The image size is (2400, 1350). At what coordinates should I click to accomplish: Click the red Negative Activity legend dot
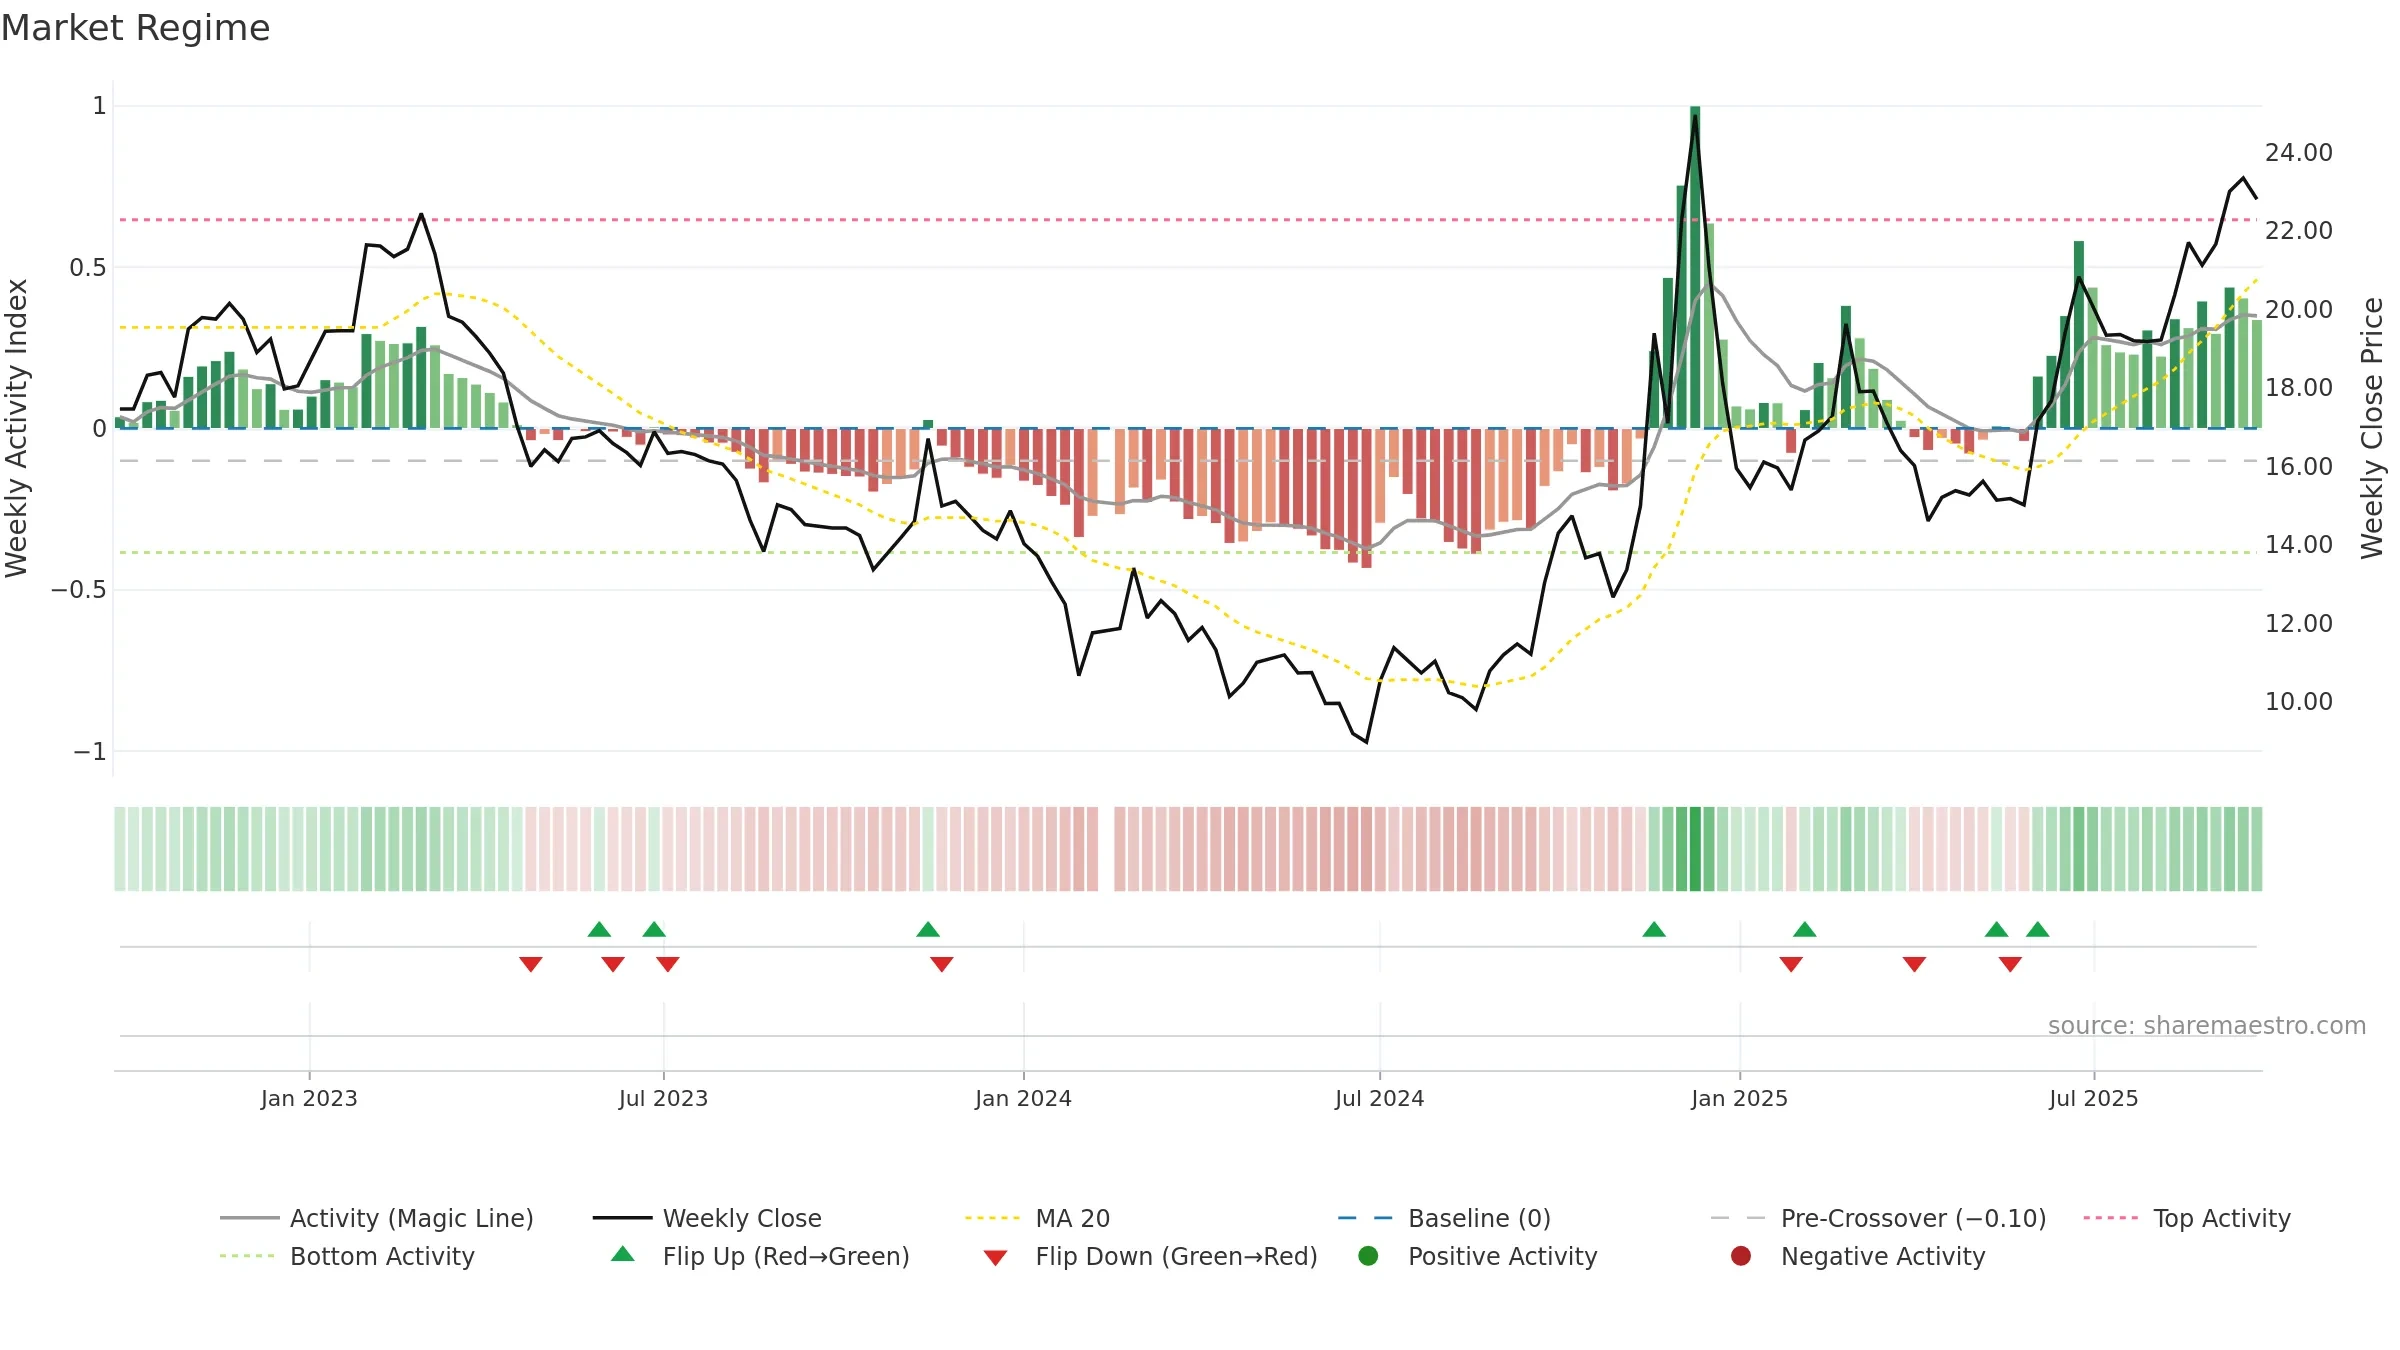[x=1741, y=1255]
